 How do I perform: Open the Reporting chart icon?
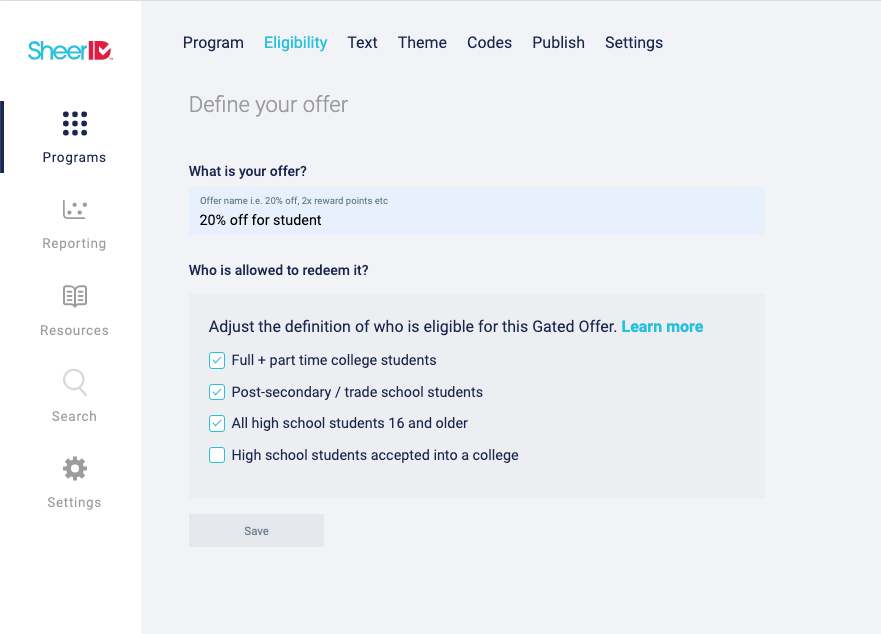click(75, 210)
